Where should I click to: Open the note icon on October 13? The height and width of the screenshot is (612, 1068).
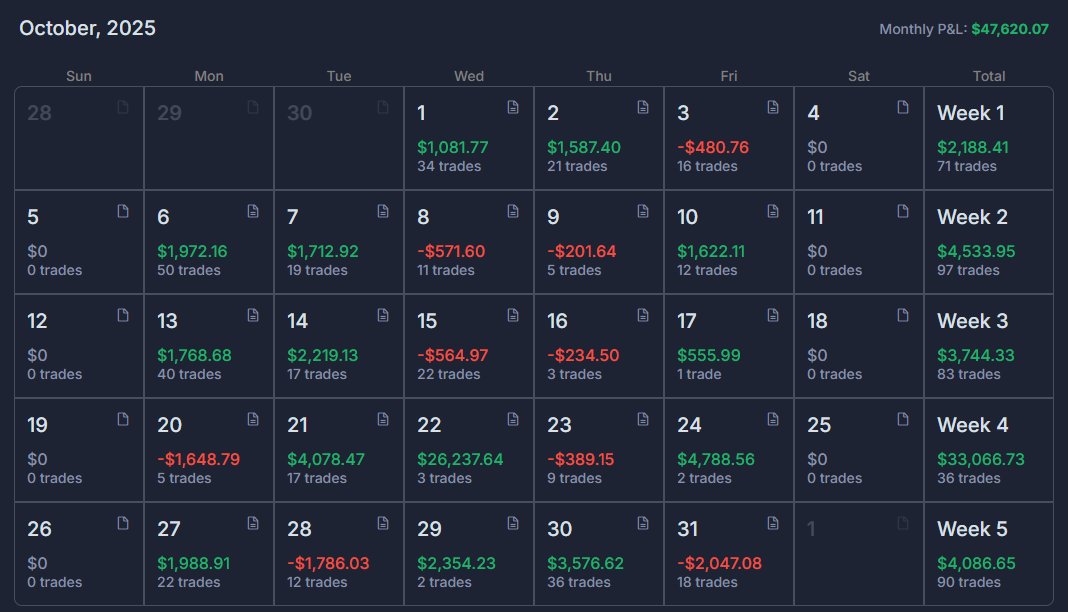pyautogui.click(x=253, y=315)
